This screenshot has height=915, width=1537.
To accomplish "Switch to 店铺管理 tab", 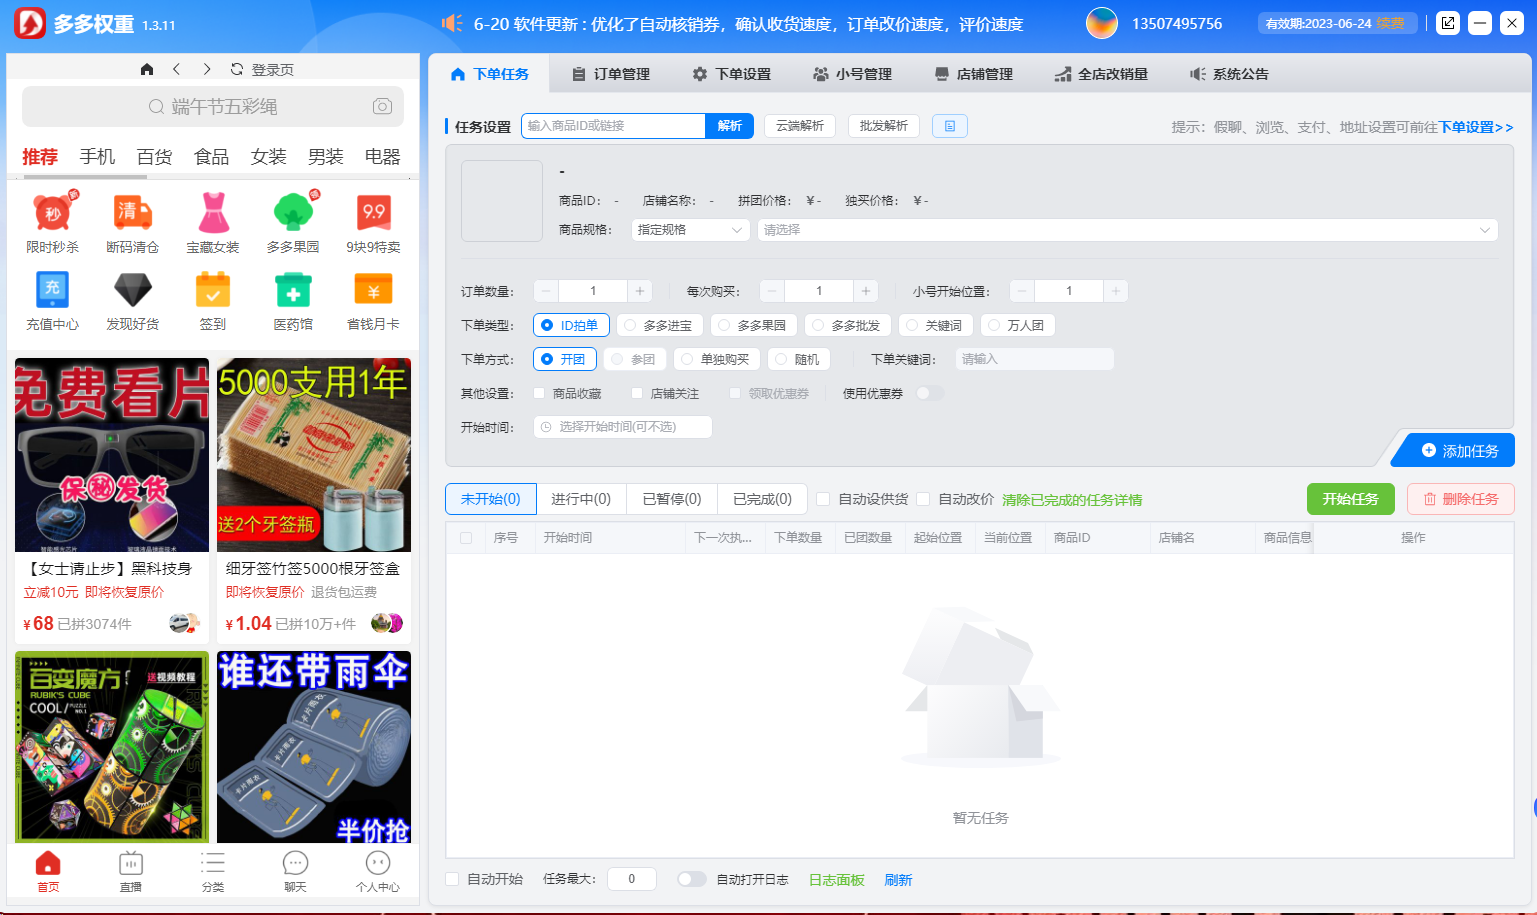I will (973, 74).
